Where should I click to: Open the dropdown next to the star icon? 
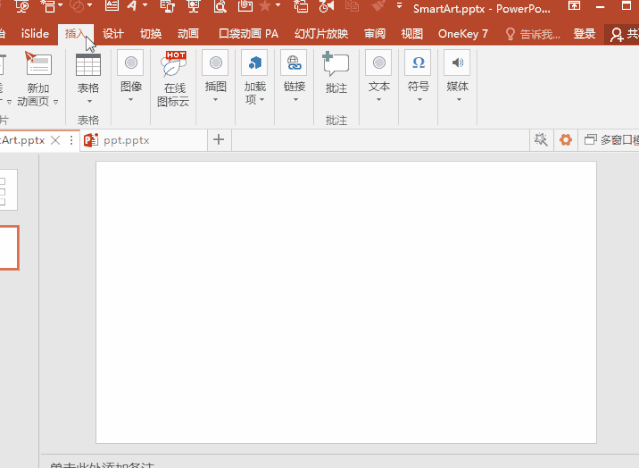coord(278,5)
